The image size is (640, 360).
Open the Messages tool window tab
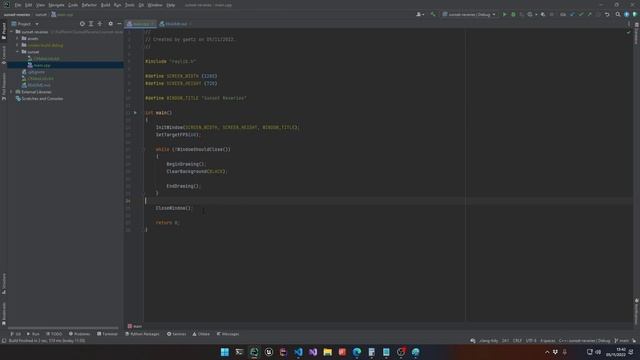pyautogui.click(x=228, y=334)
